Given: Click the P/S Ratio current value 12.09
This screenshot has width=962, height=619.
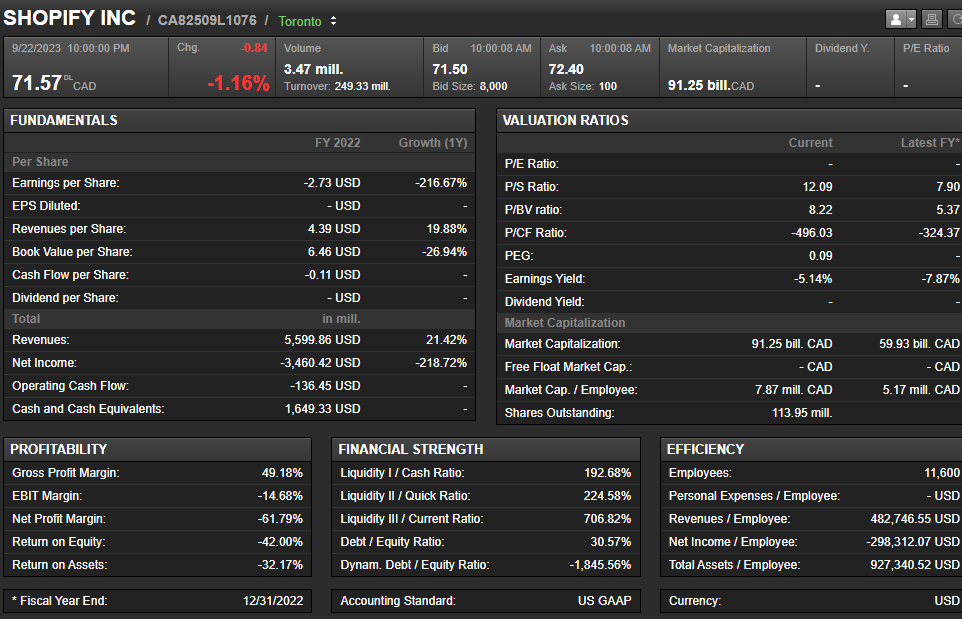Looking at the screenshot, I should pyautogui.click(x=817, y=186).
